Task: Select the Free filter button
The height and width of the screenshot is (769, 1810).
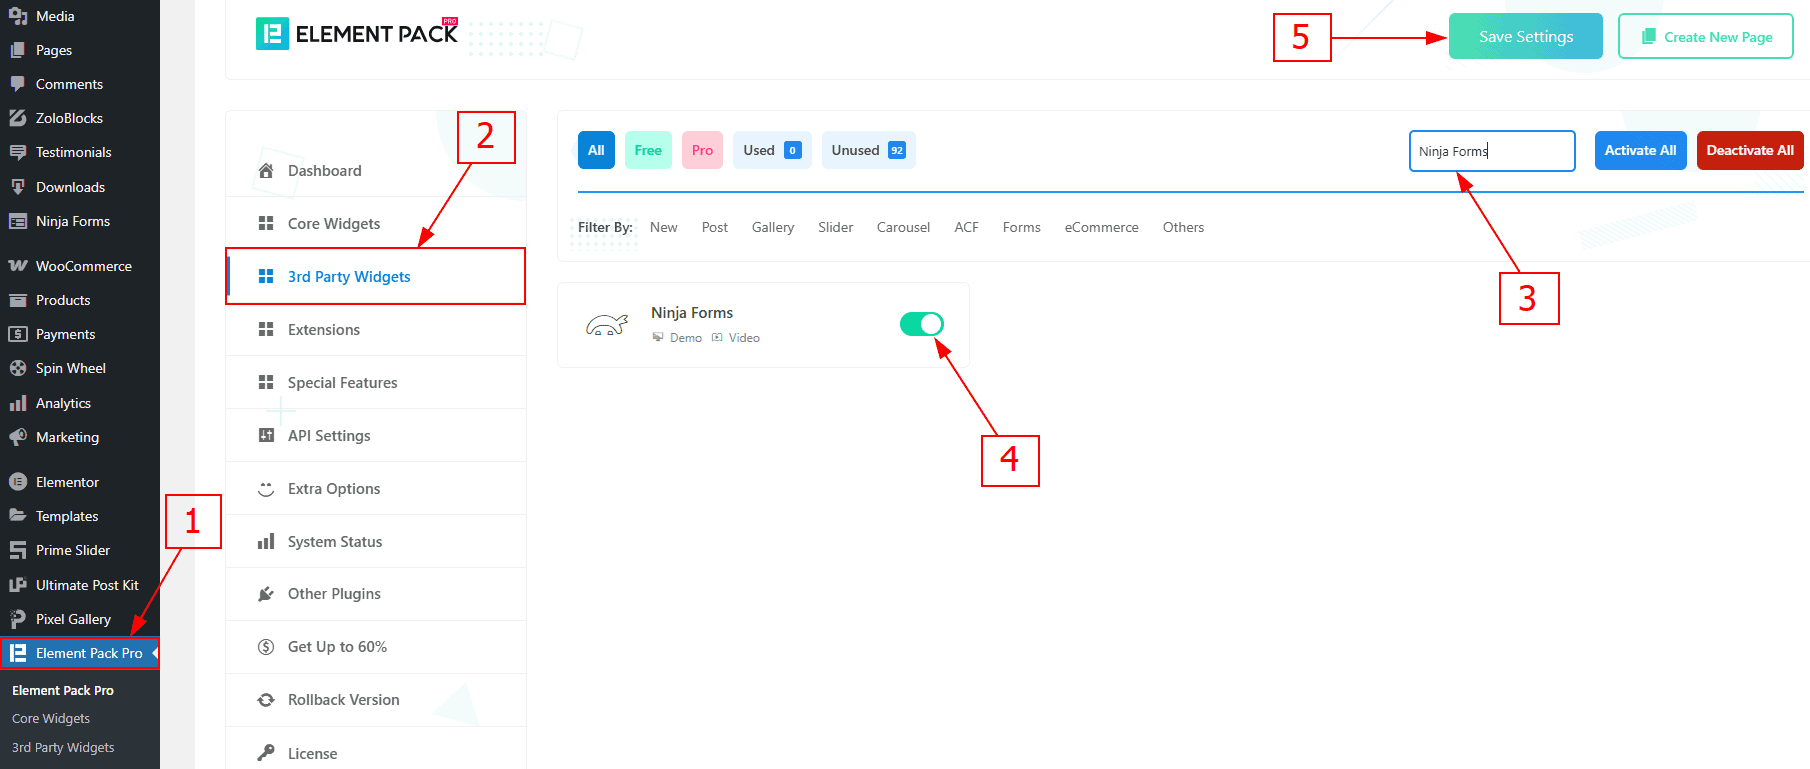Action: 648,150
